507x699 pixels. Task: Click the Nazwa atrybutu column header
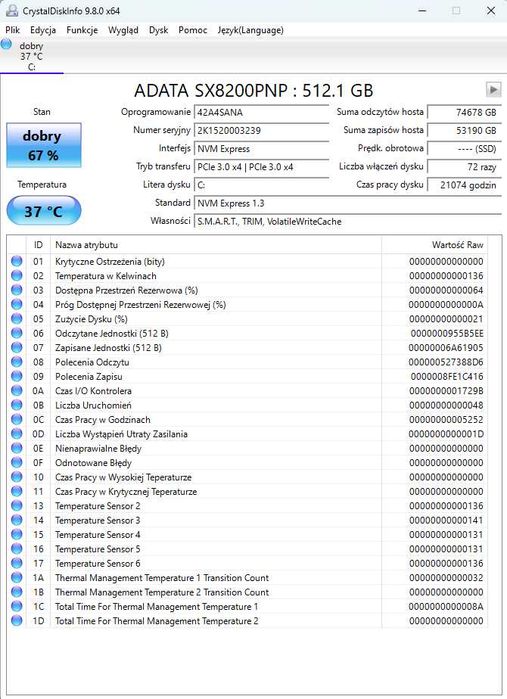(216, 245)
